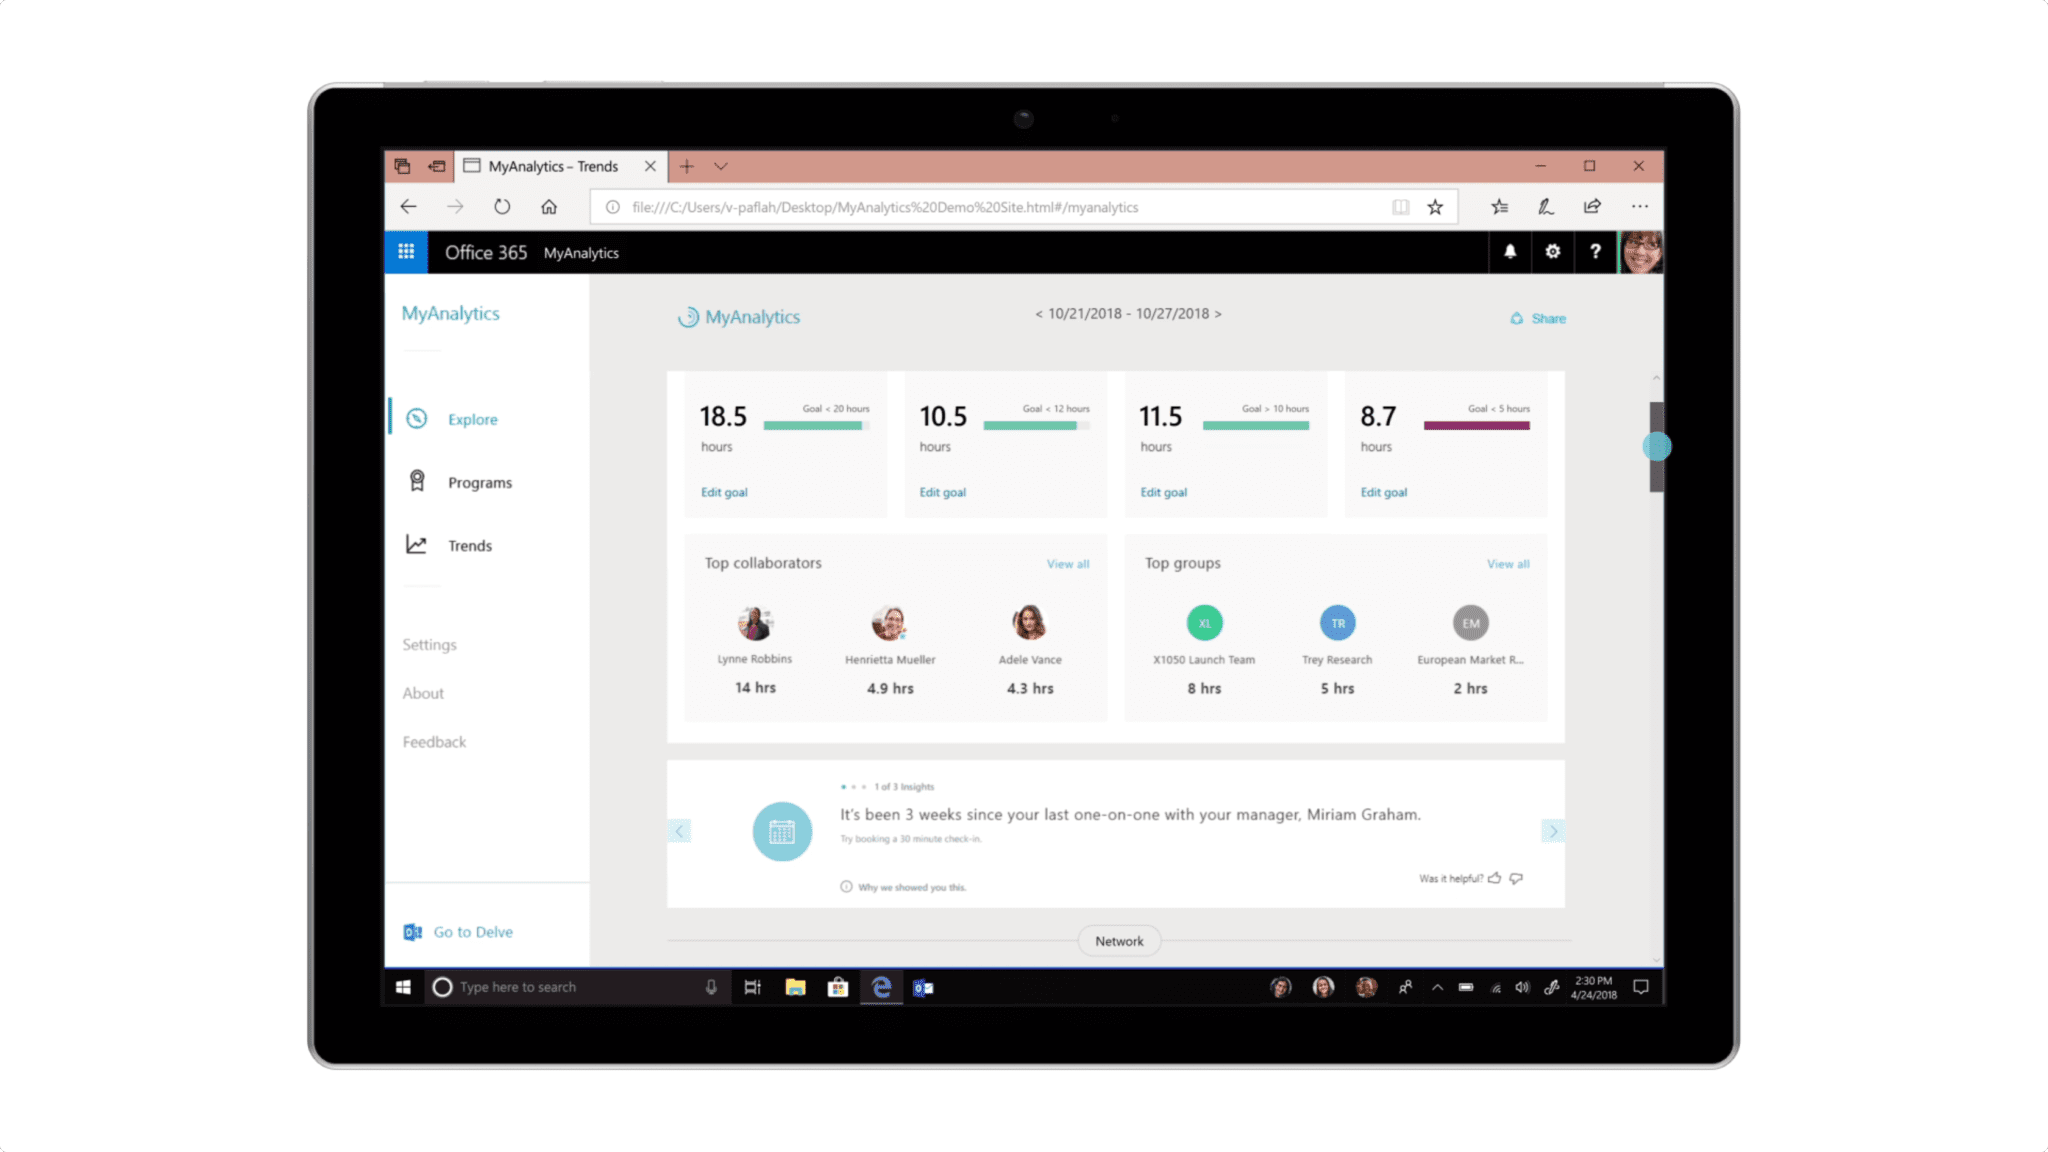
Task: Click the 8.7 hours red progress bar
Action: (x=1477, y=426)
